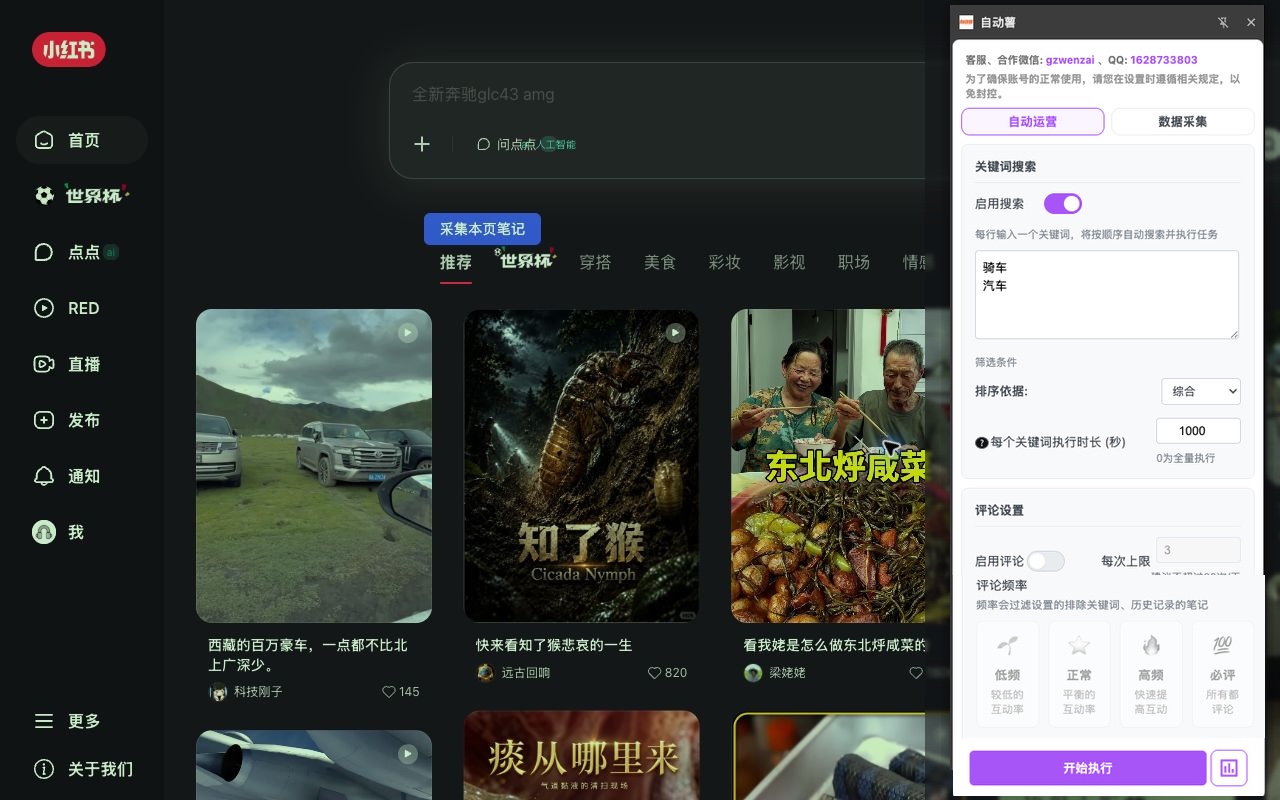Open the statistics chart icon button
This screenshot has width=1280, height=800.
coord(1229,768)
